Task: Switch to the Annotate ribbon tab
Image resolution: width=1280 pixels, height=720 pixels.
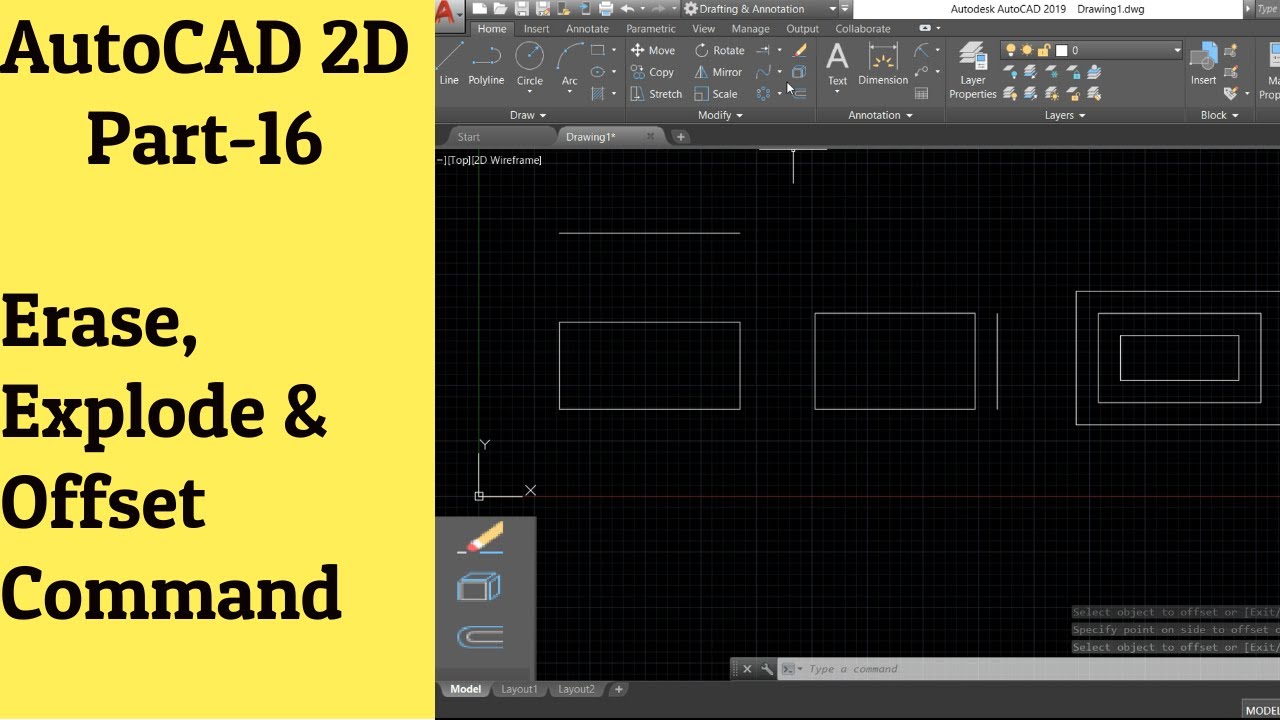Action: pyautogui.click(x=588, y=29)
